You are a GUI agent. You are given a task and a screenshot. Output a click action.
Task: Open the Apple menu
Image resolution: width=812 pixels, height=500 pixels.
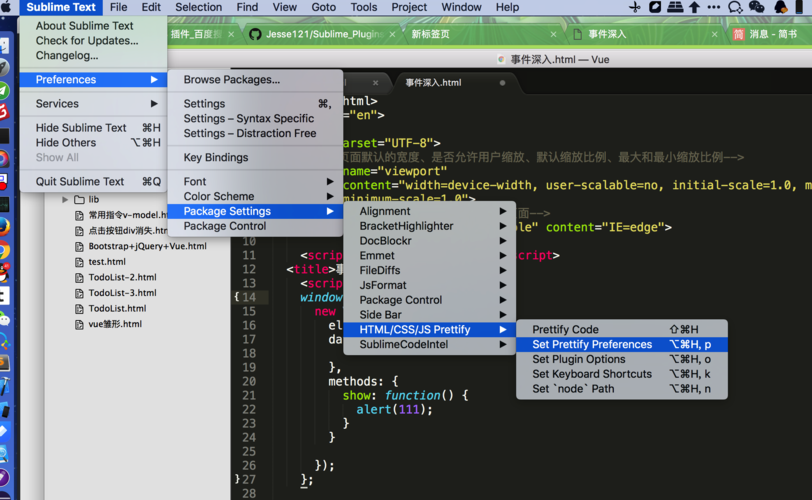tap(6, 7)
